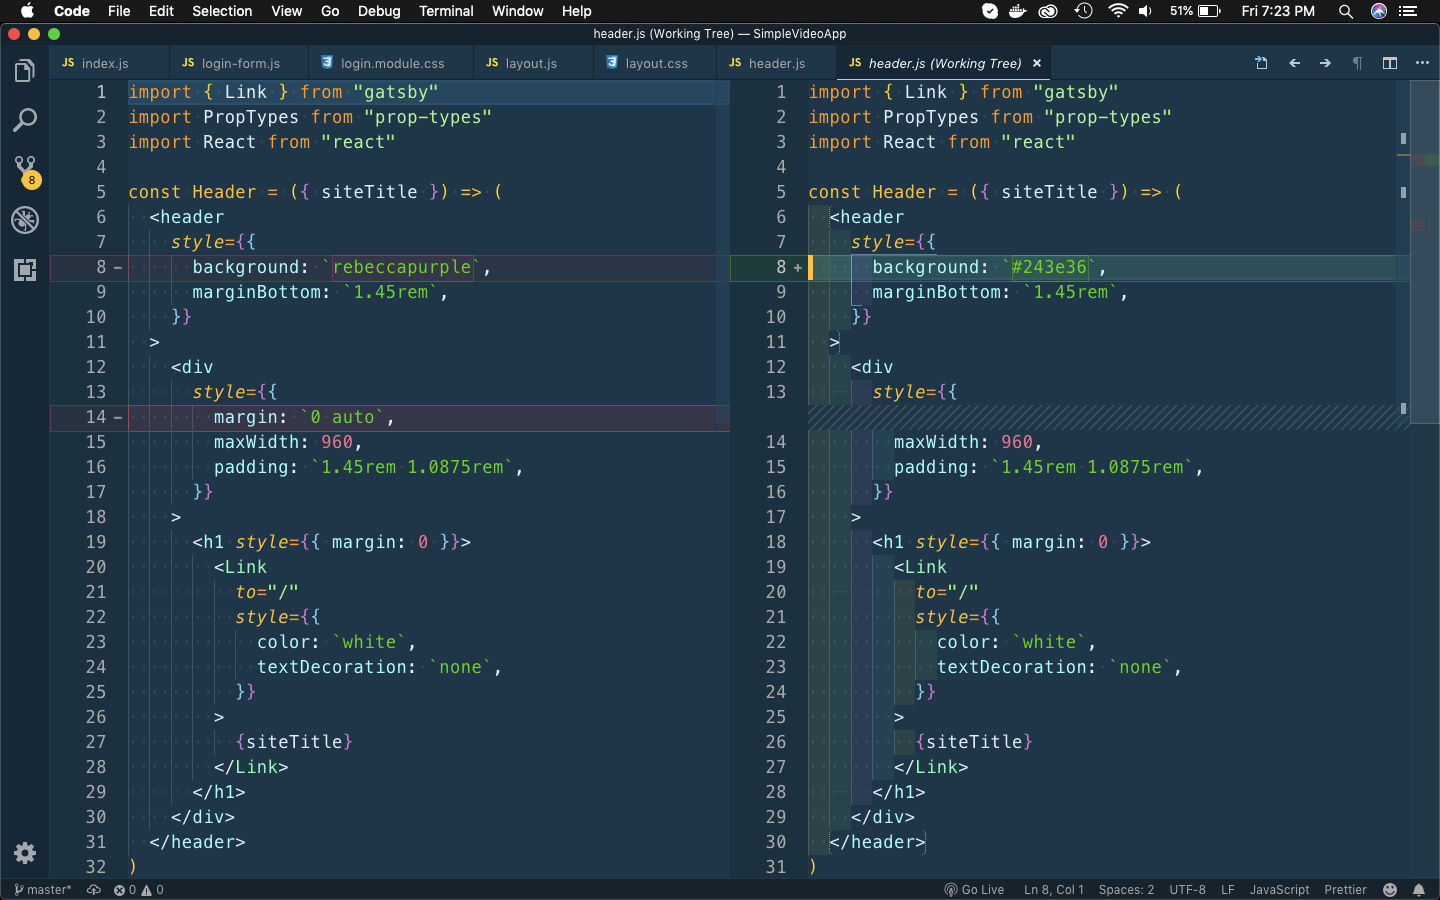Open the Wi-Fi status menu
1440x900 pixels.
click(x=1118, y=11)
